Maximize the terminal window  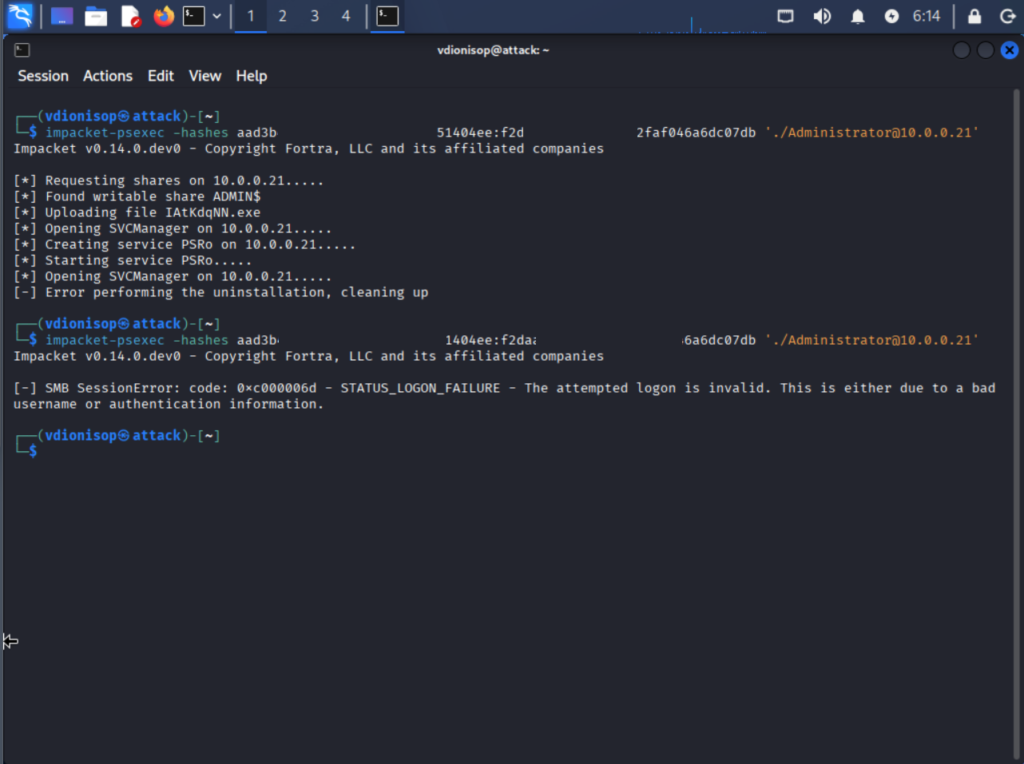[985, 50]
